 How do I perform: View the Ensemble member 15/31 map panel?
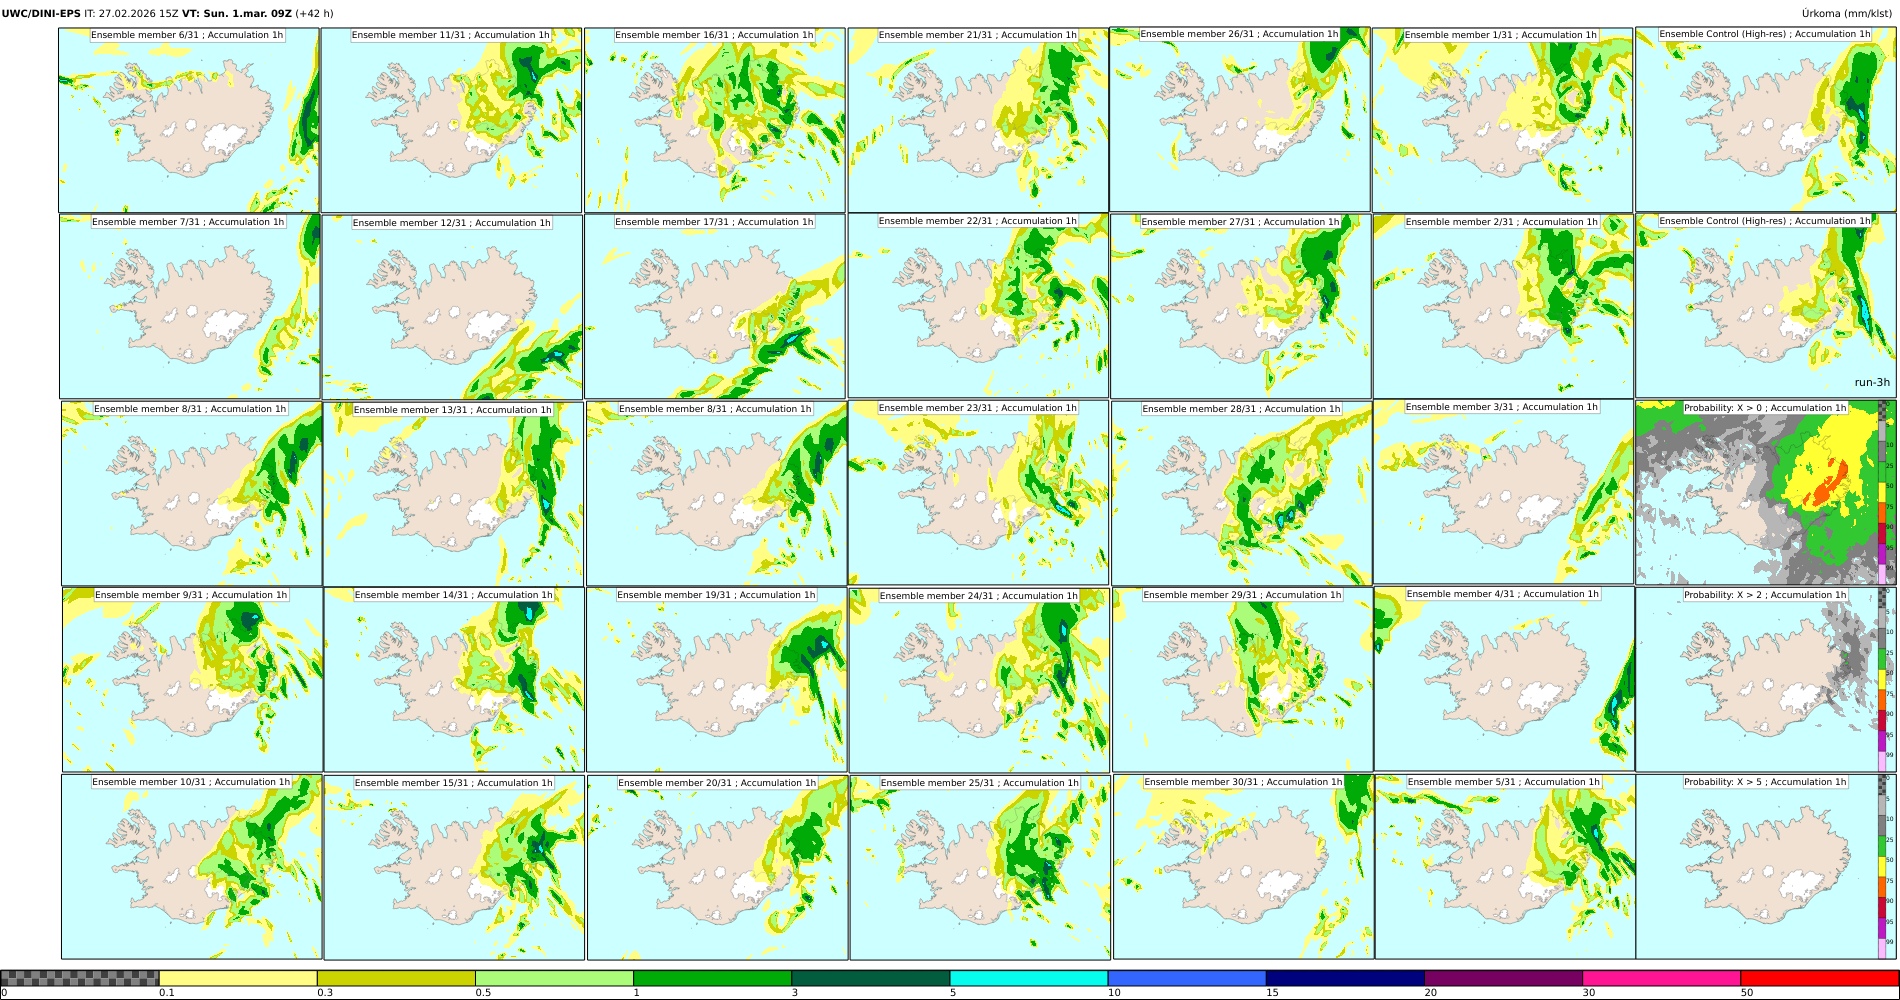click(454, 867)
